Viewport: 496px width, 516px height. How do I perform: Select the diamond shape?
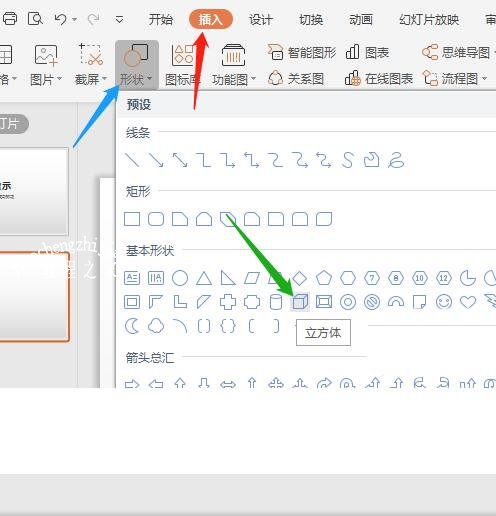[299, 278]
